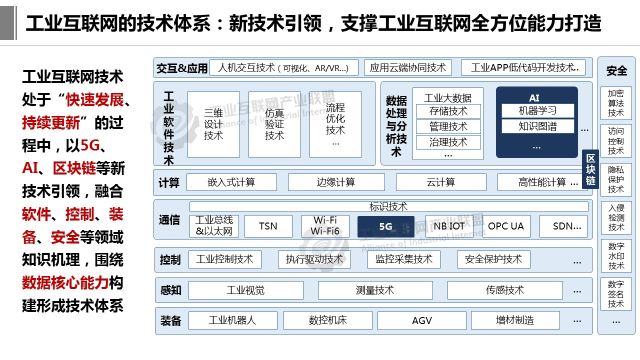This screenshot has width=640, height=360.
Task: Select the 云计算 box
Action: (441, 182)
